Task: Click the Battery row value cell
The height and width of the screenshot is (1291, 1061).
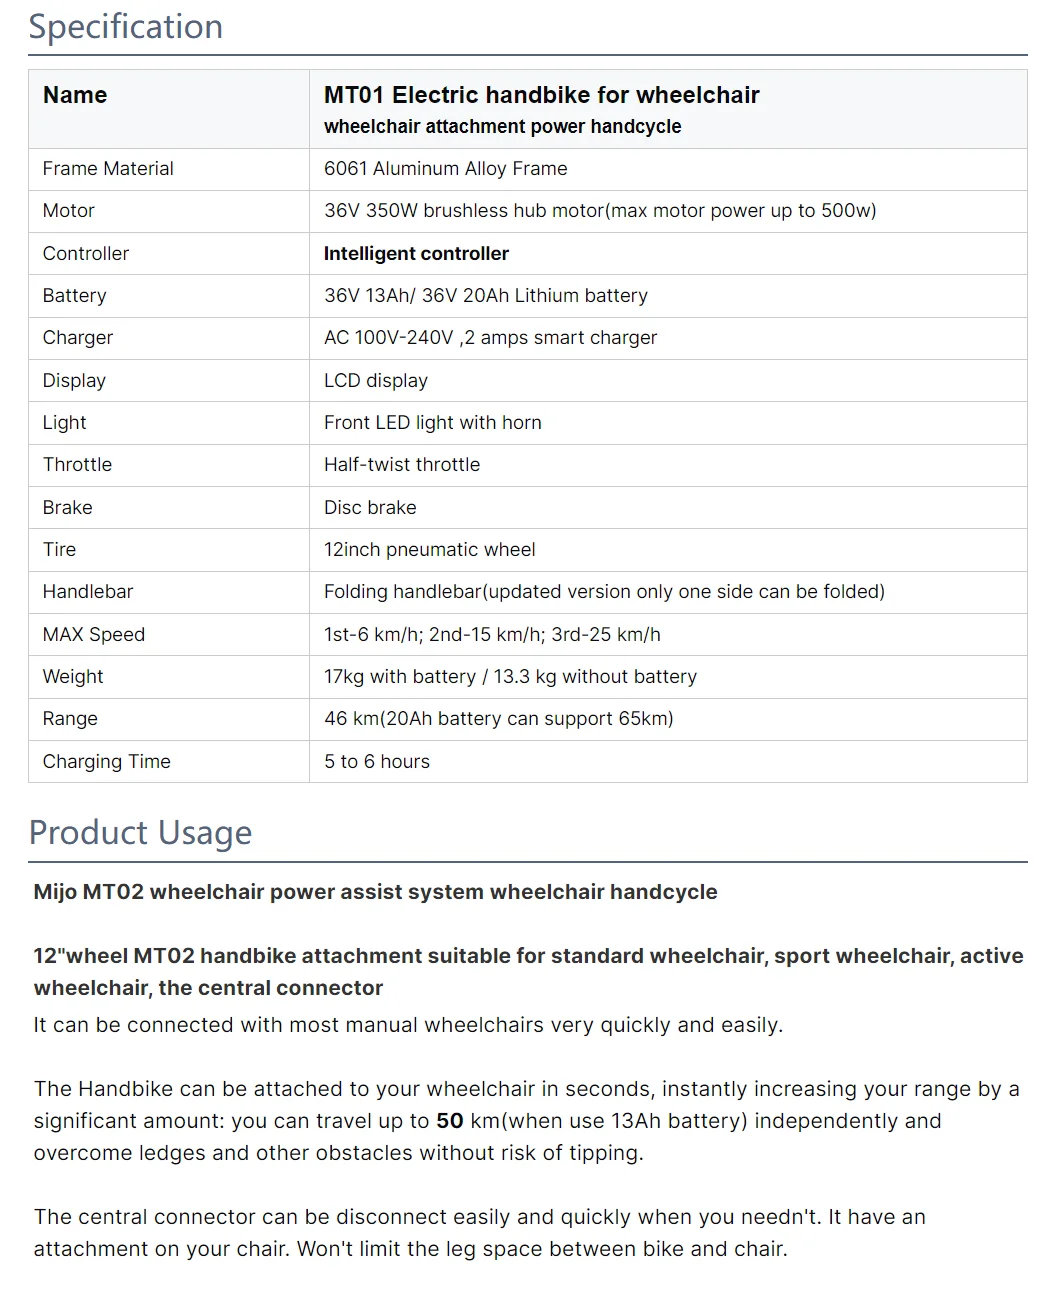Action: (485, 296)
